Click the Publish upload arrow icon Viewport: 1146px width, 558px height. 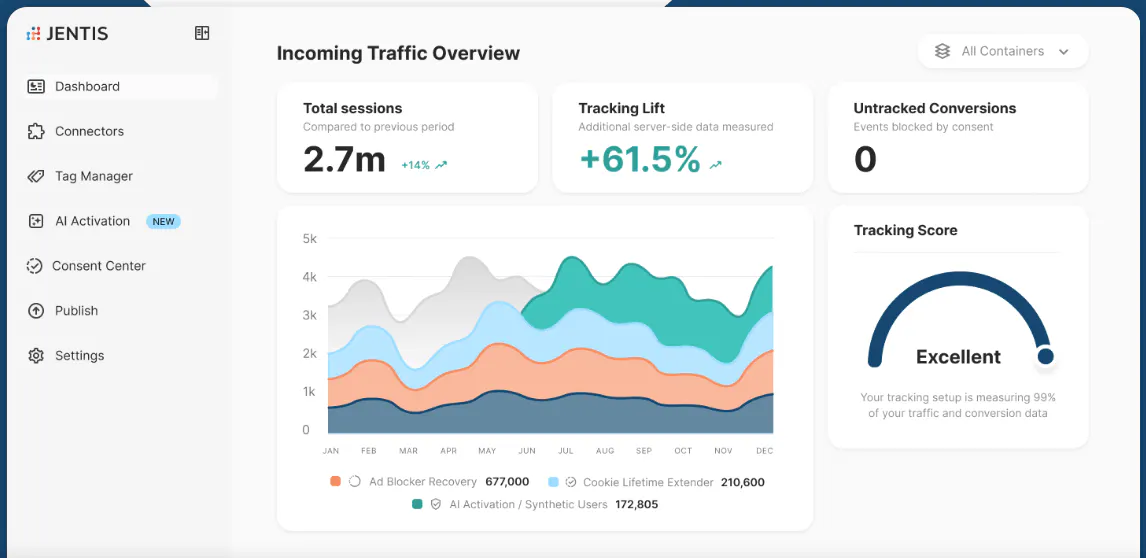click(36, 311)
